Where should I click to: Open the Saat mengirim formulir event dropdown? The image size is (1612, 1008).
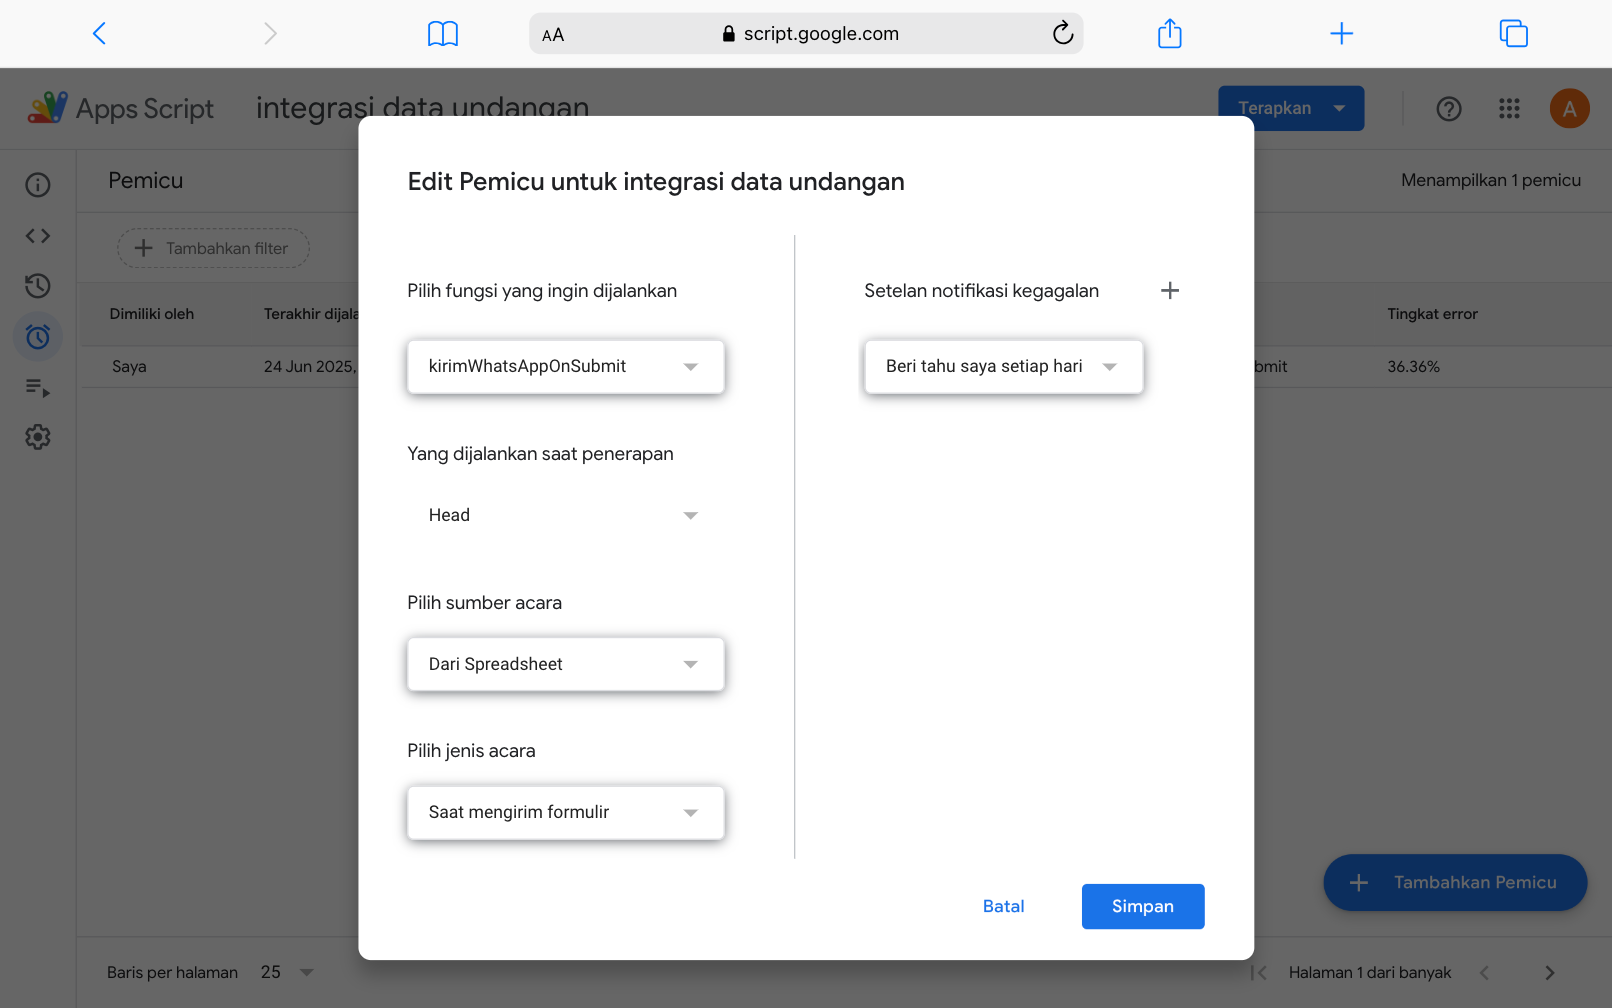[x=565, y=813]
